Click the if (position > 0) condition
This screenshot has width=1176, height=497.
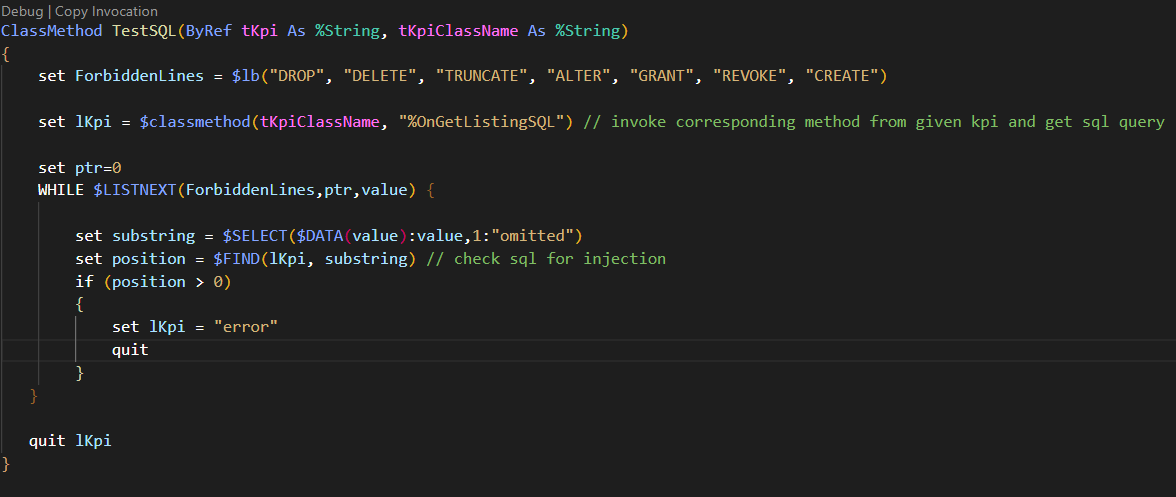pos(153,282)
